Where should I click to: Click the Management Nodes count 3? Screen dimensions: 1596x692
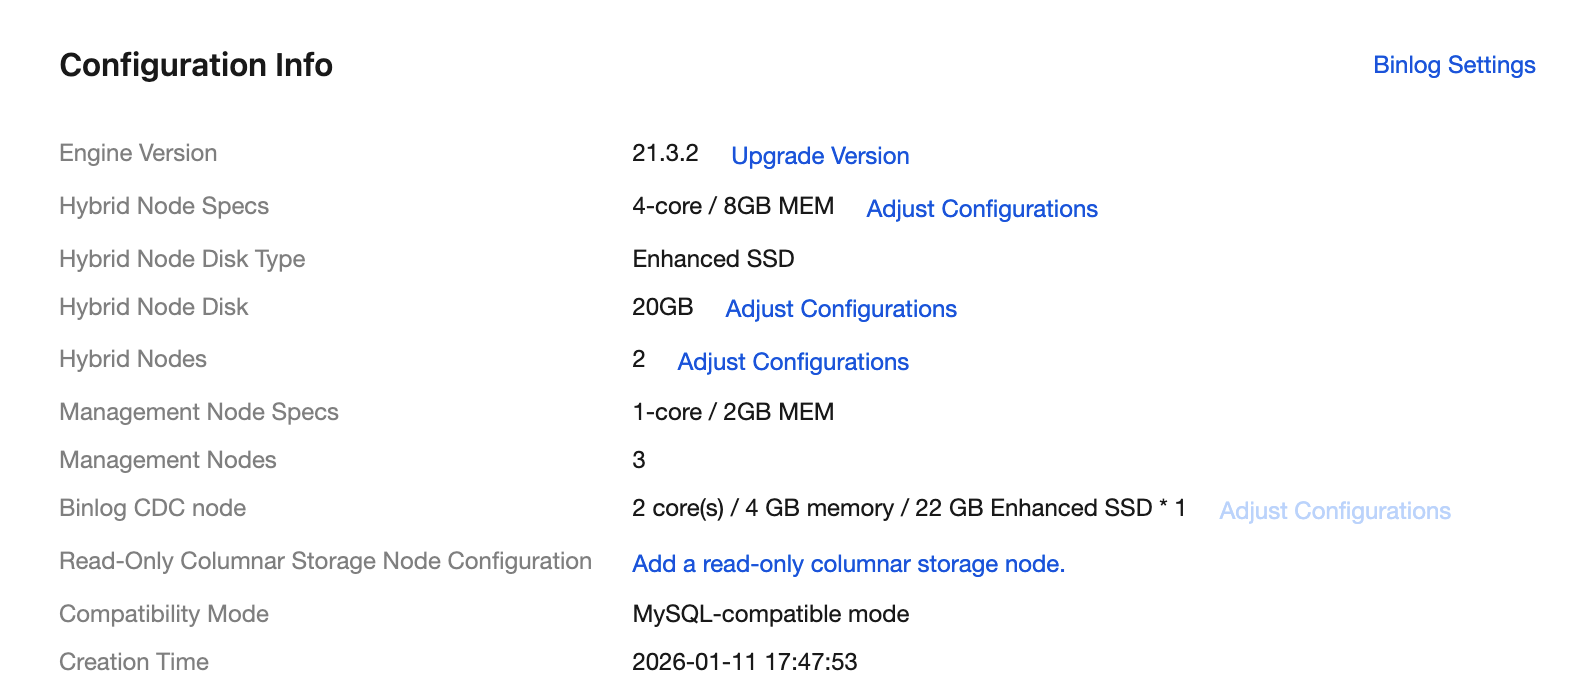click(x=639, y=460)
